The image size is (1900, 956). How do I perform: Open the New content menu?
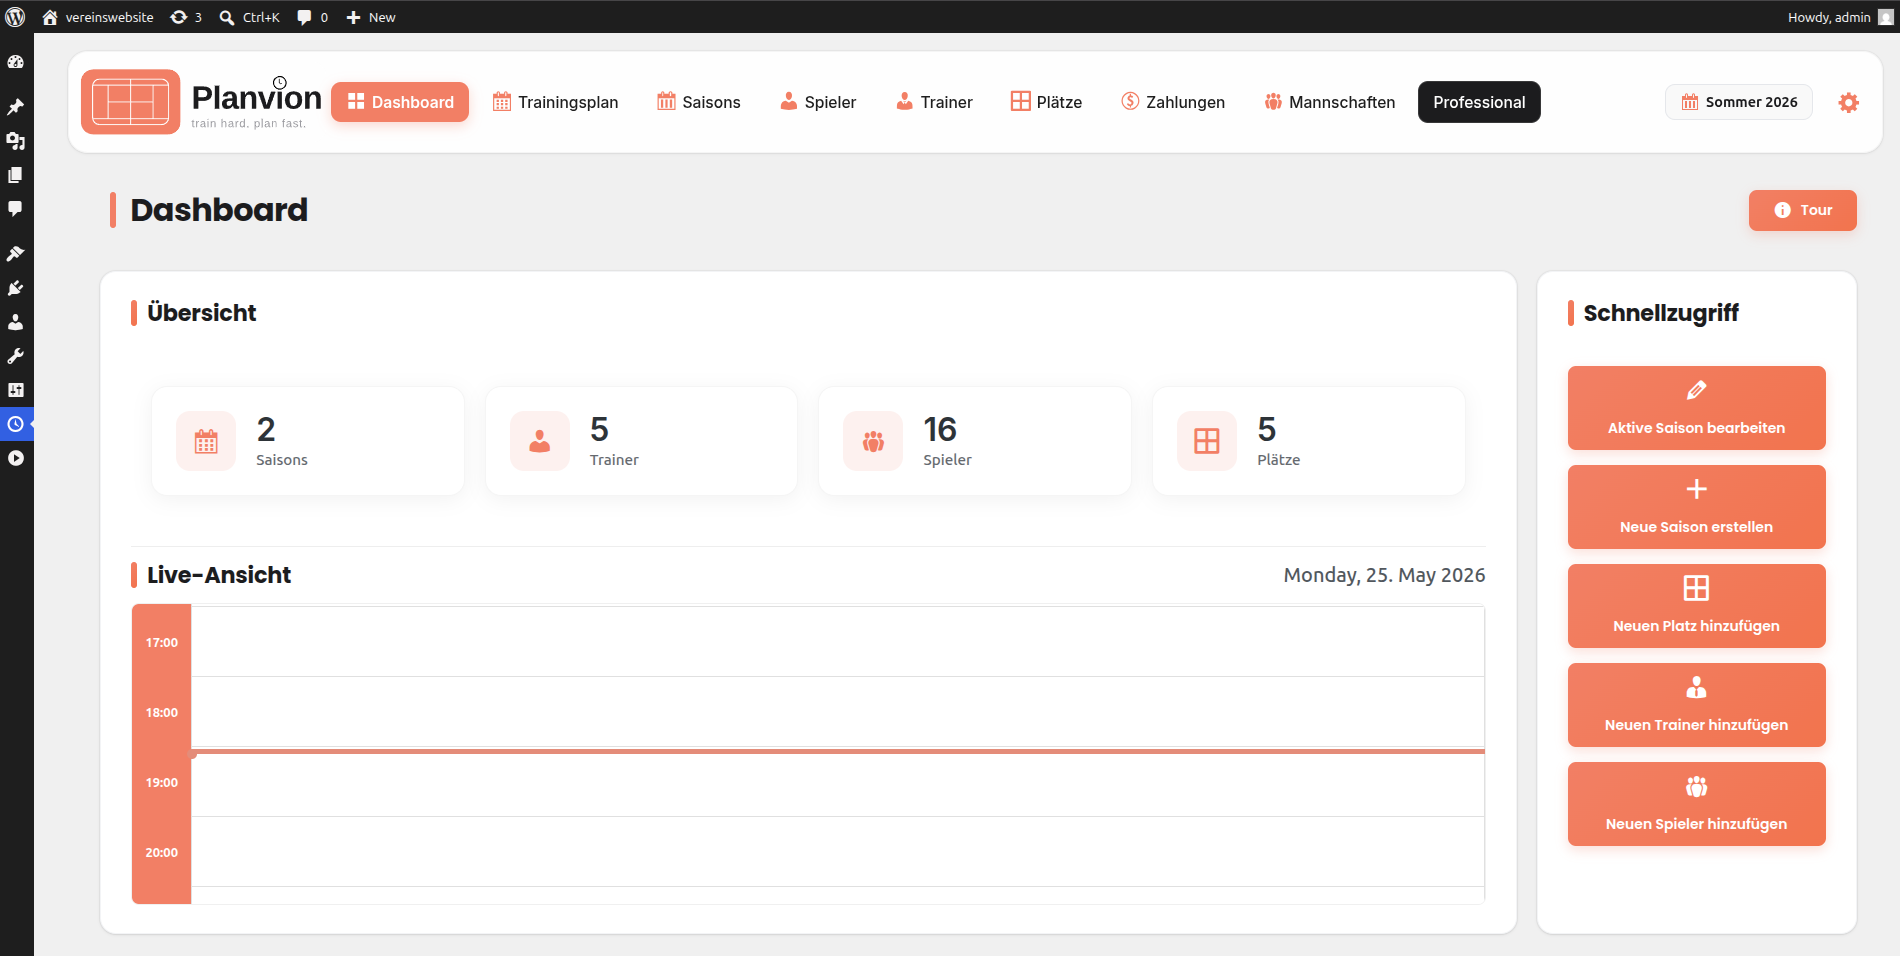(x=371, y=17)
